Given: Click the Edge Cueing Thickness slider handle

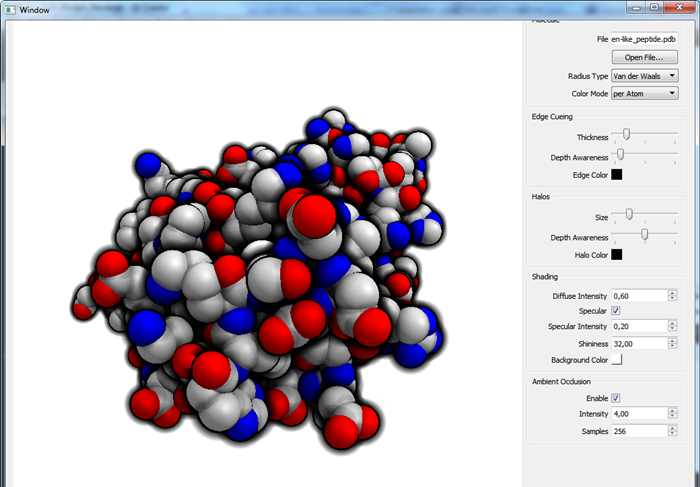Looking at the screenshot, I should point(626,135).
